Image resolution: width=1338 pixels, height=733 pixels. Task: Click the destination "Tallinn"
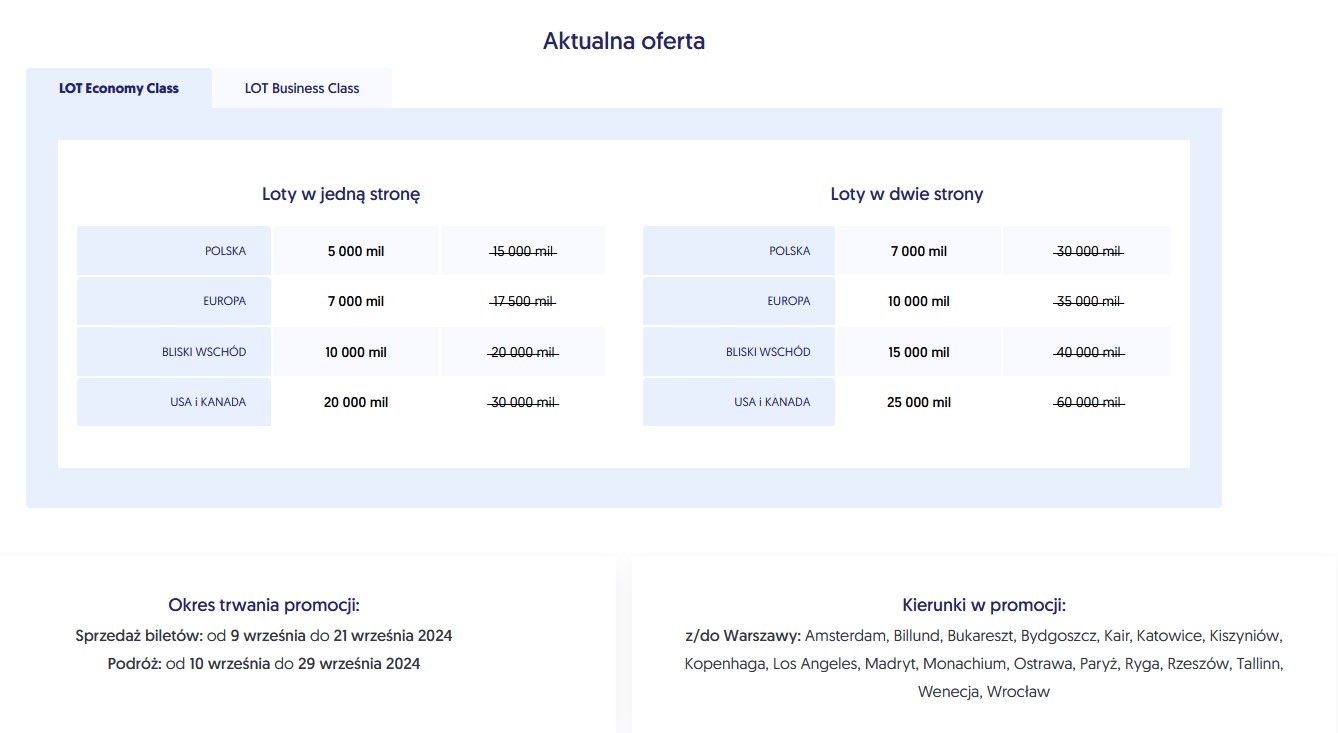[1260, 663]
